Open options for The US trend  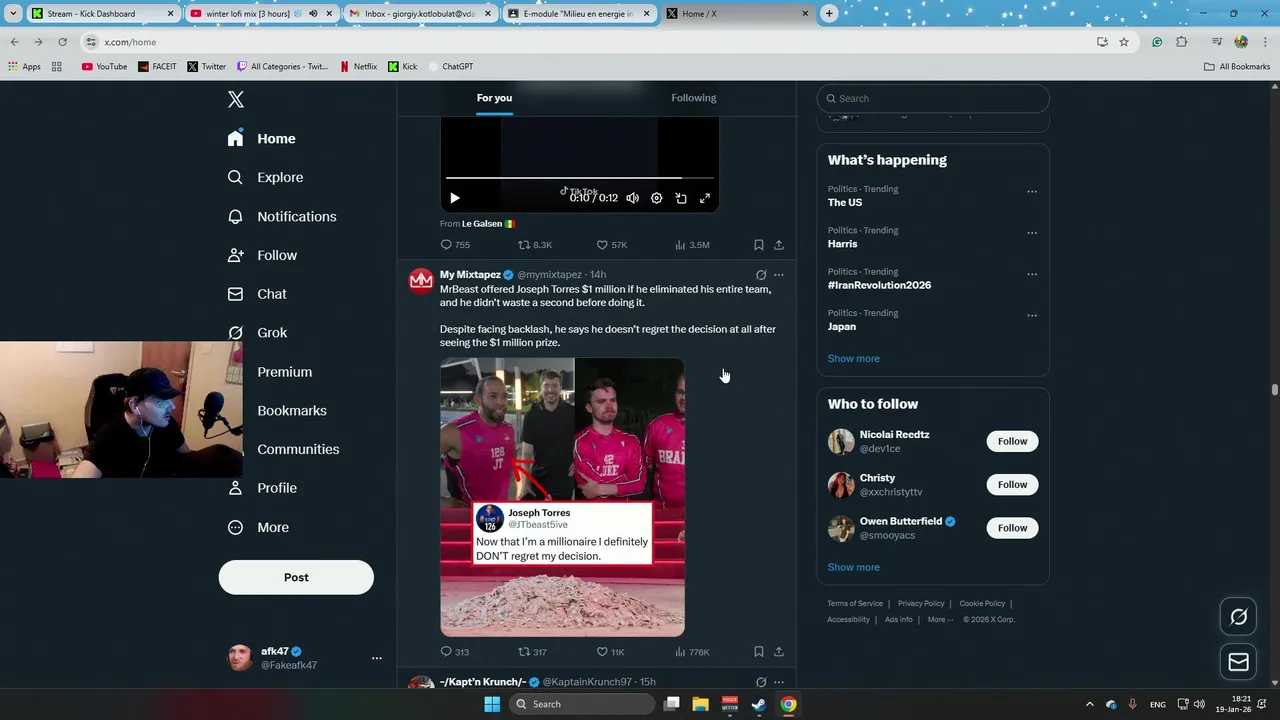pos(1032,191)
